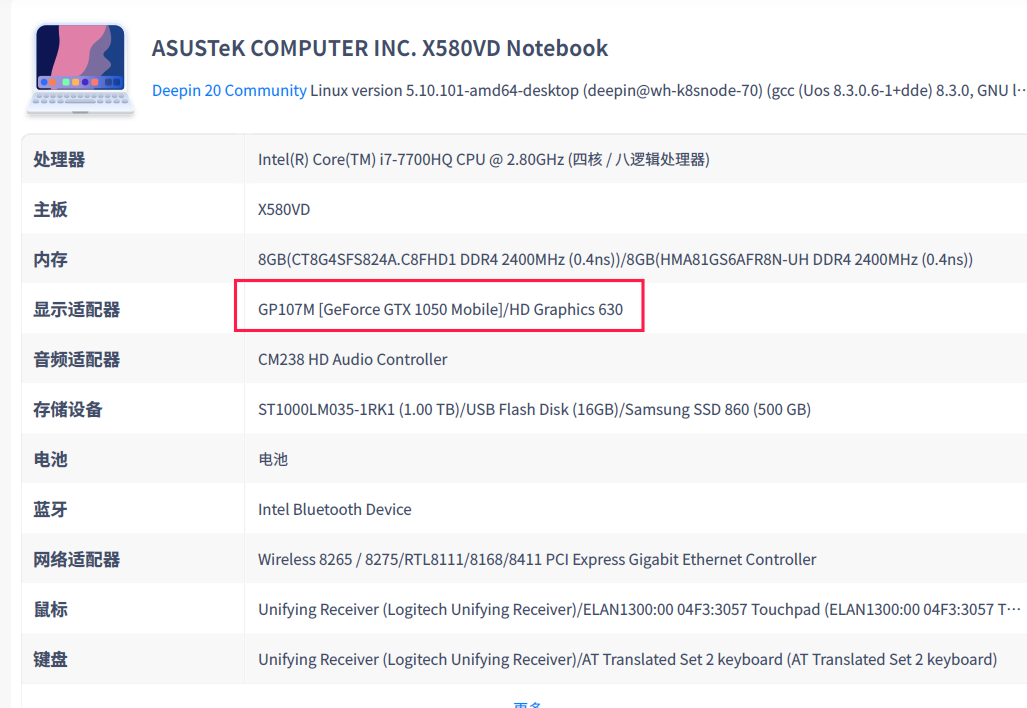Click the partially visible 更多 link
The width and height of the screenshot is (1027, 708).
click(x=527, y=704)
